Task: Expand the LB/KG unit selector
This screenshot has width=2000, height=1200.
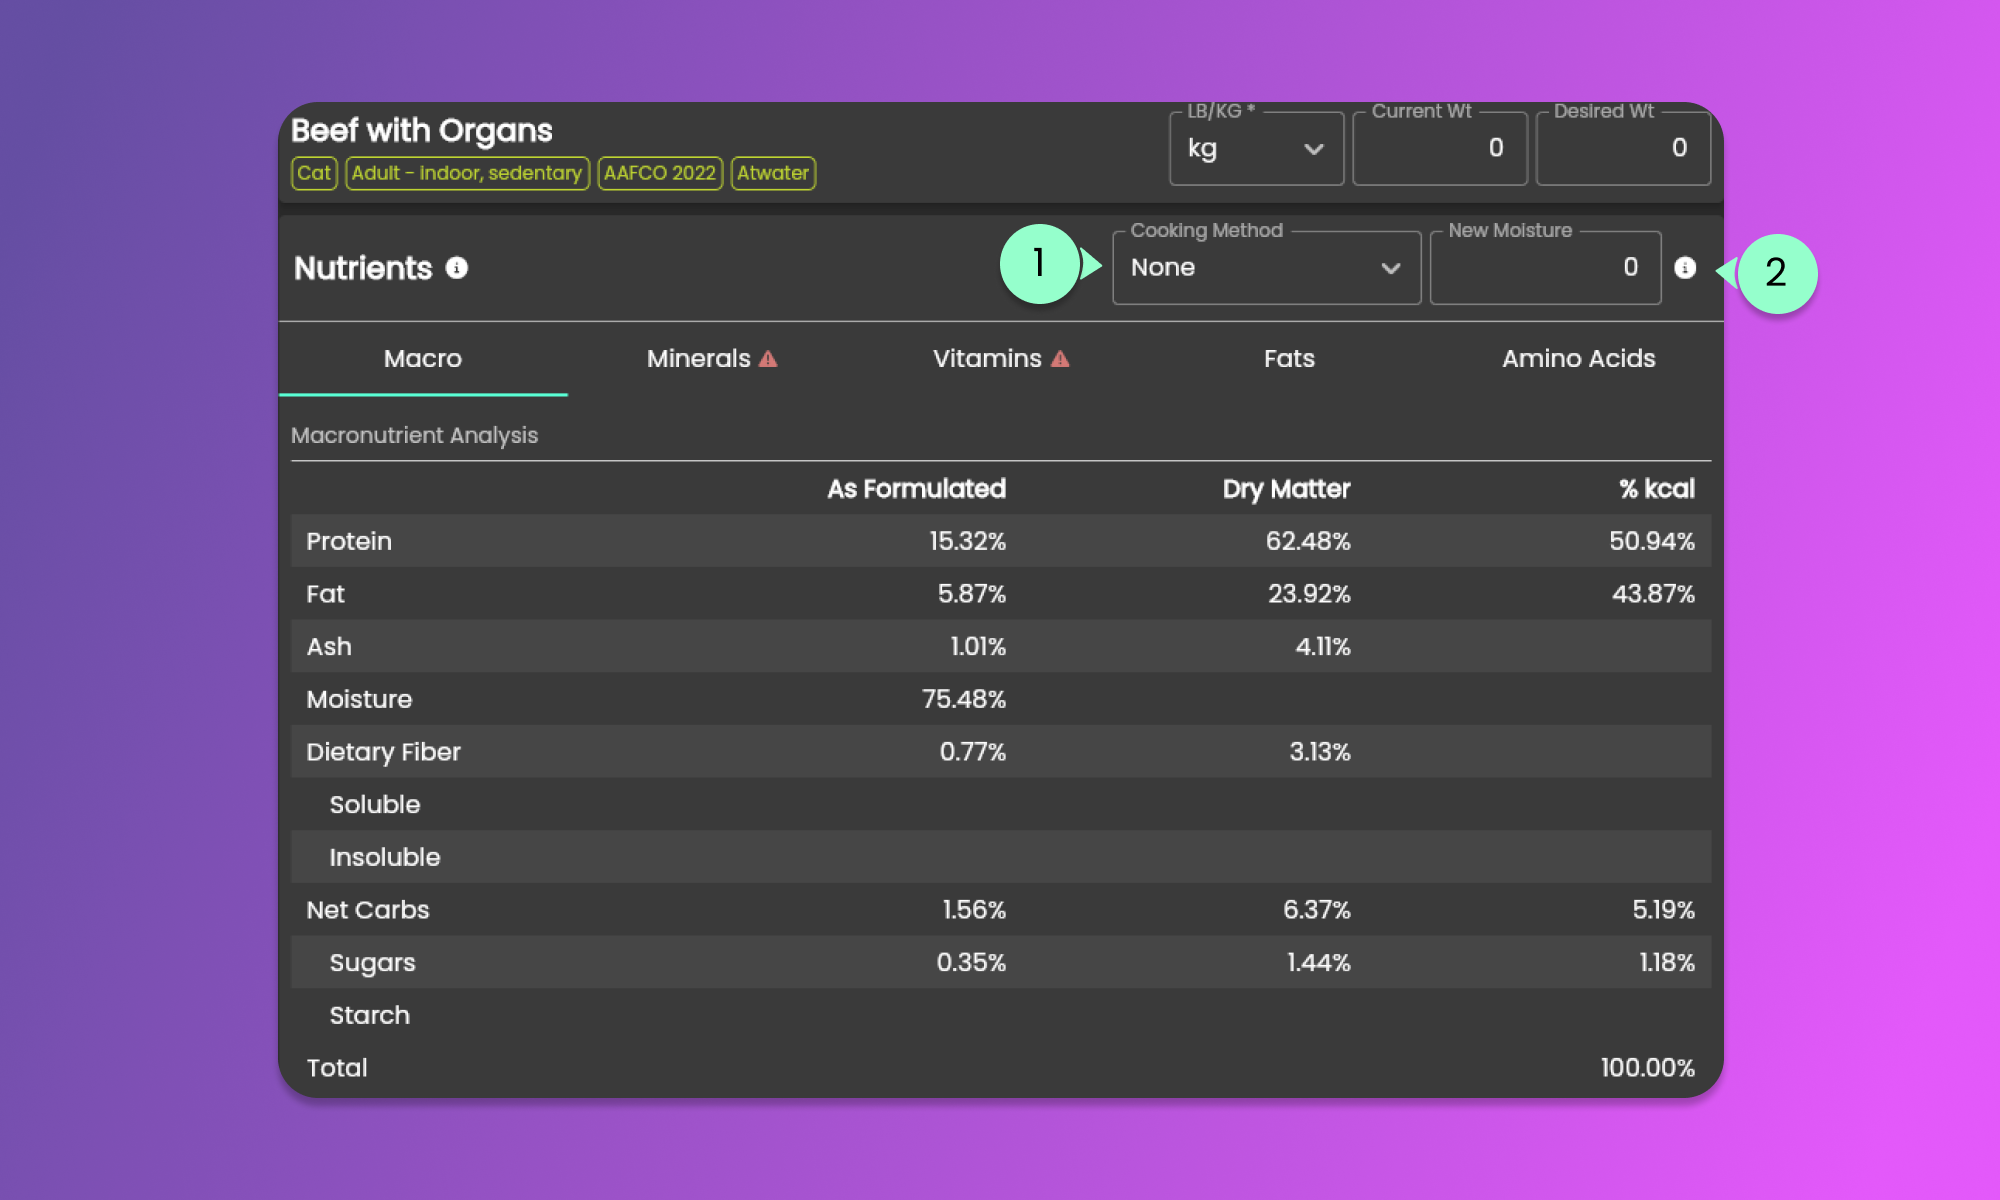Action: 1255,149
